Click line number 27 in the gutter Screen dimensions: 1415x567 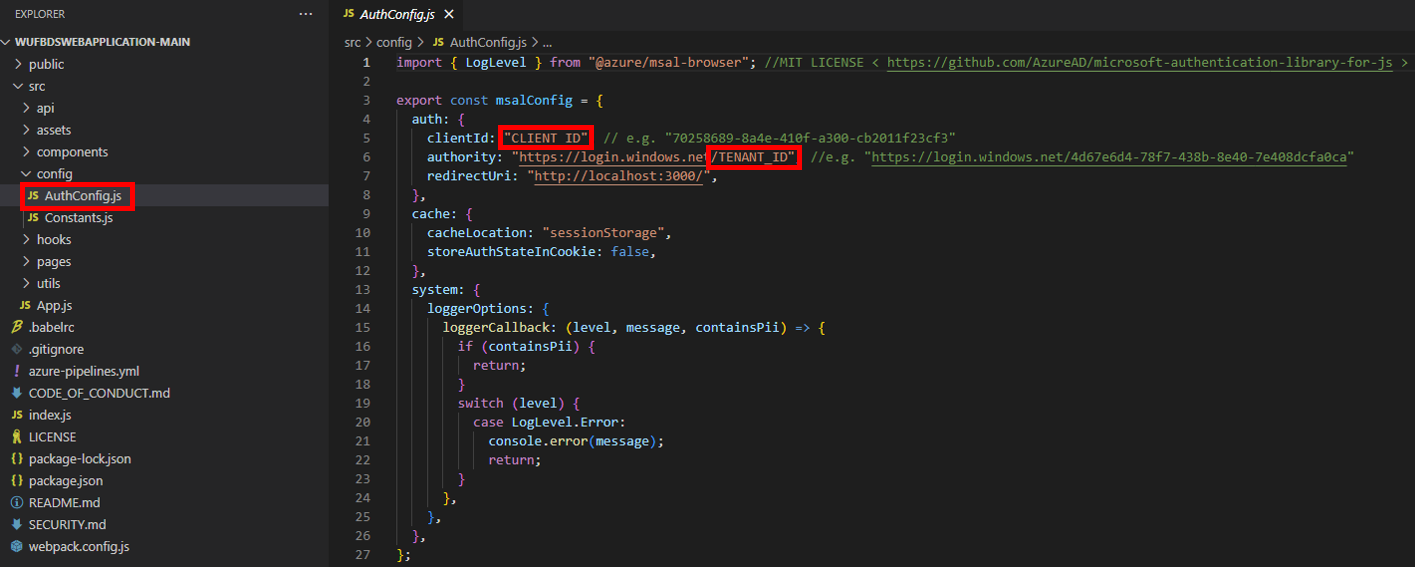pyautogui.click(x=362, y=555)
